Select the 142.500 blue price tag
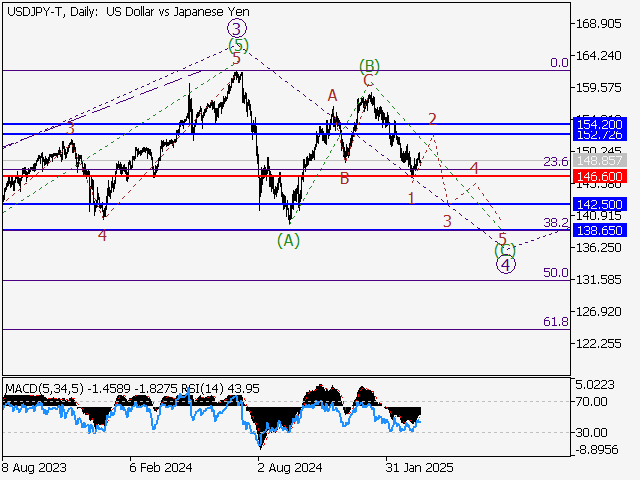The image size is (640, 480). click(601, 204)
